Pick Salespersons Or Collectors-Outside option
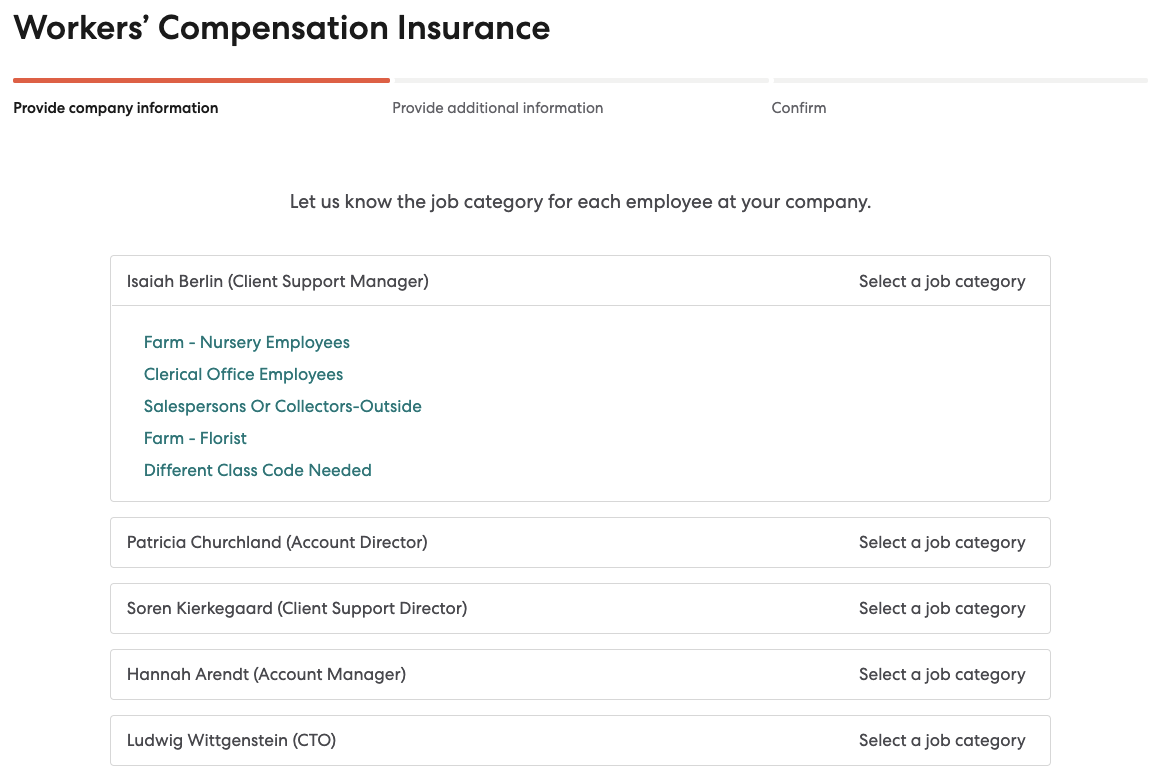The width and height of the screenshot is (1160, 778). pyautogui.click(x=283, y=406)
